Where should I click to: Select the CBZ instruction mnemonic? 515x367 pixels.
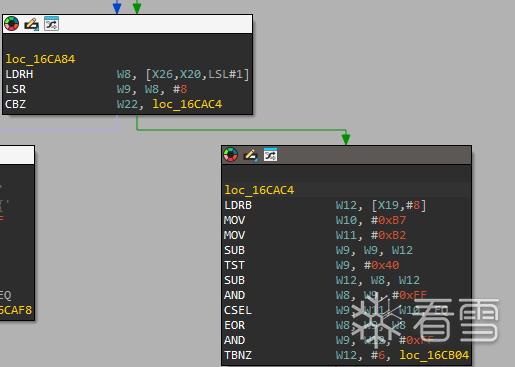click(16, 104)
